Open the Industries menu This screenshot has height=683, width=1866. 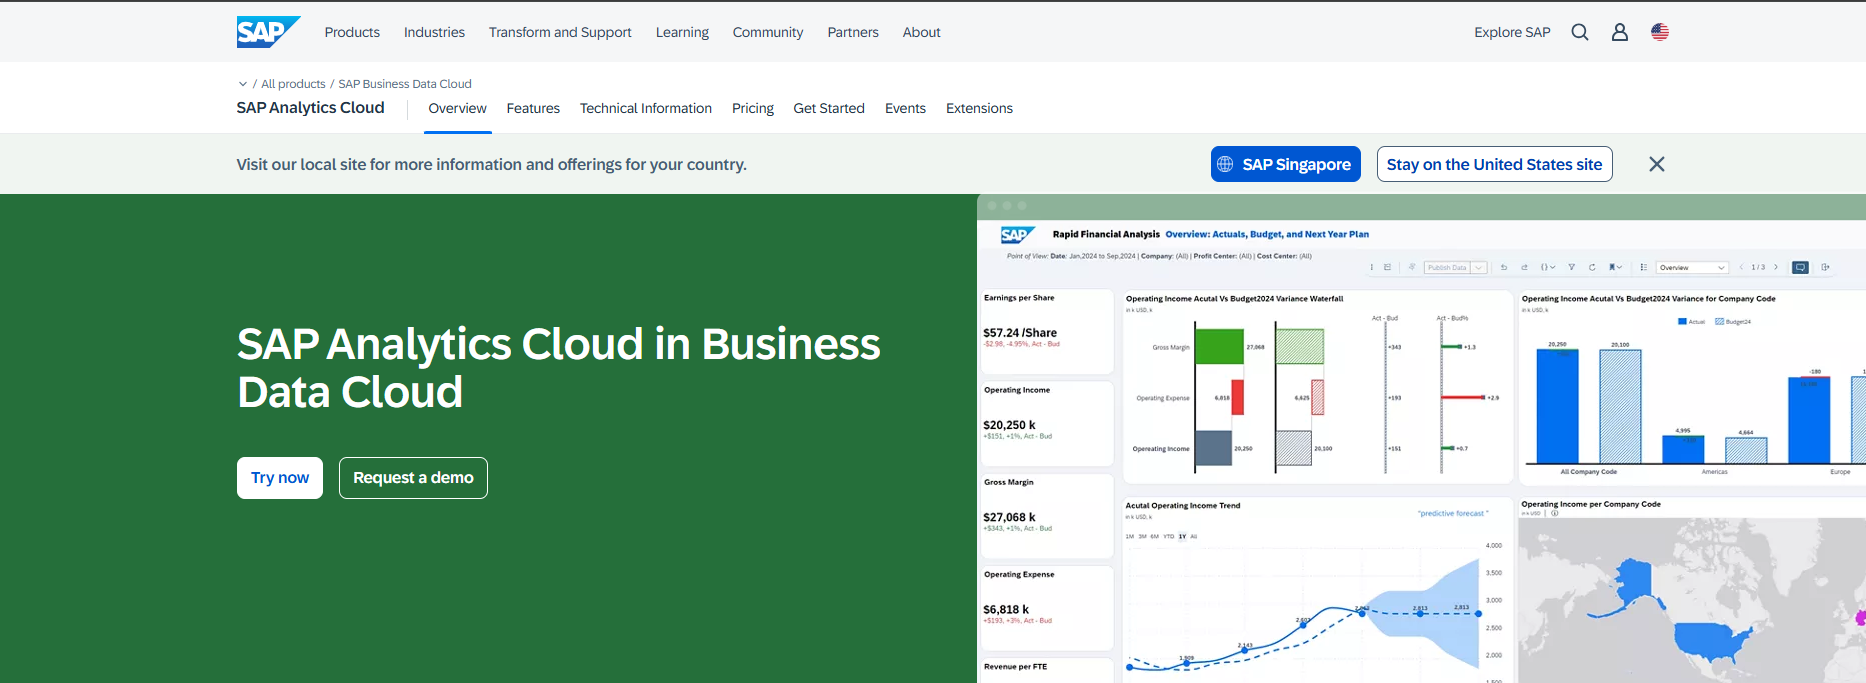434,32
